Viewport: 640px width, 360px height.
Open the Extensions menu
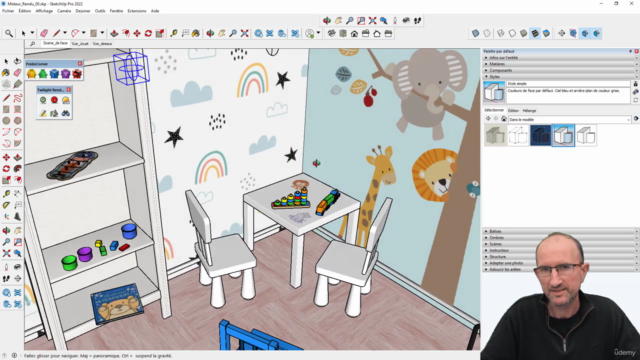[137, 11]
